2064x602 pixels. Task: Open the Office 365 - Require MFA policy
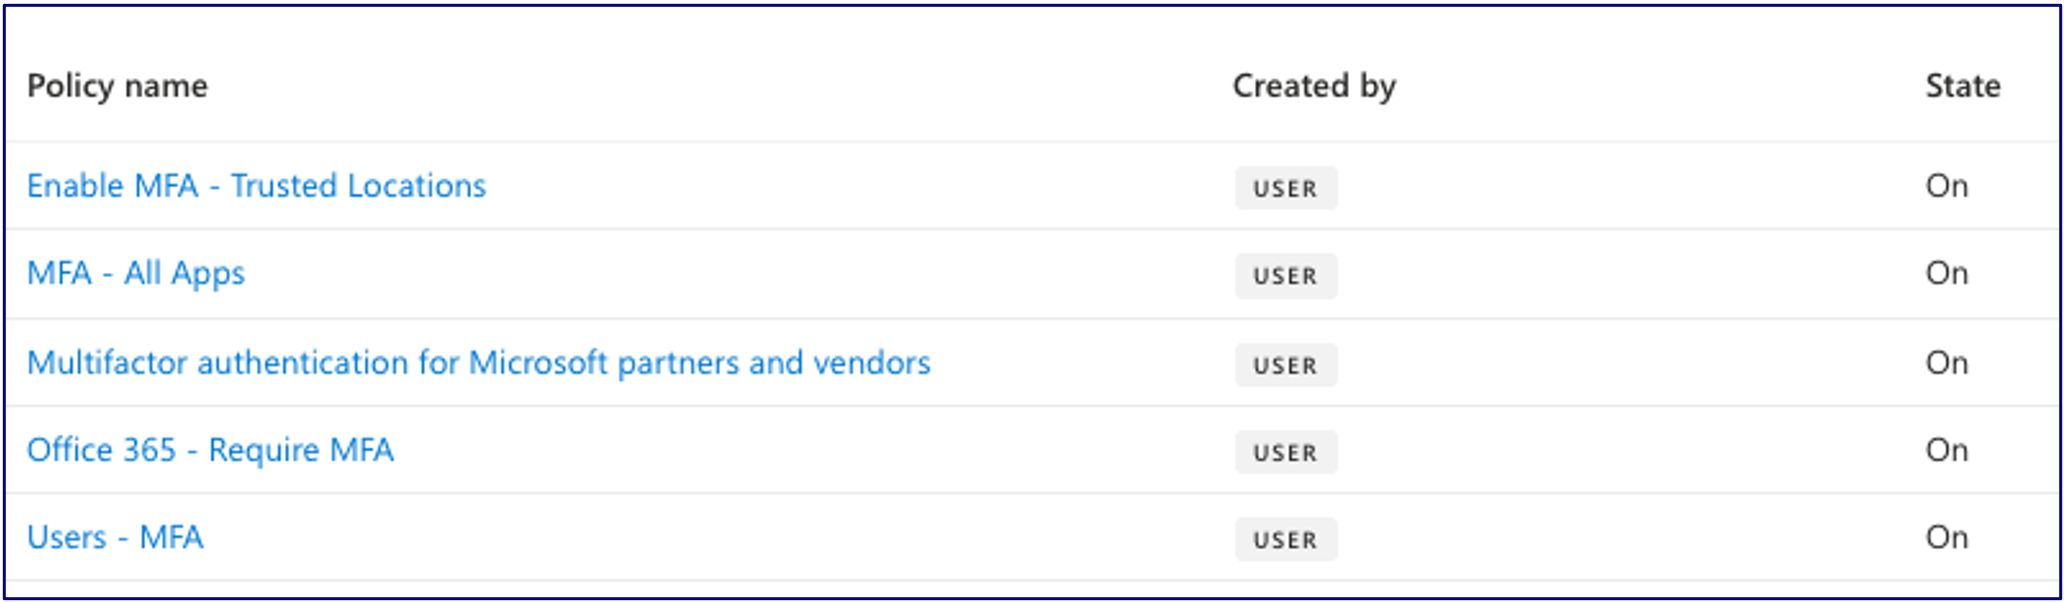tap(210, 450)
